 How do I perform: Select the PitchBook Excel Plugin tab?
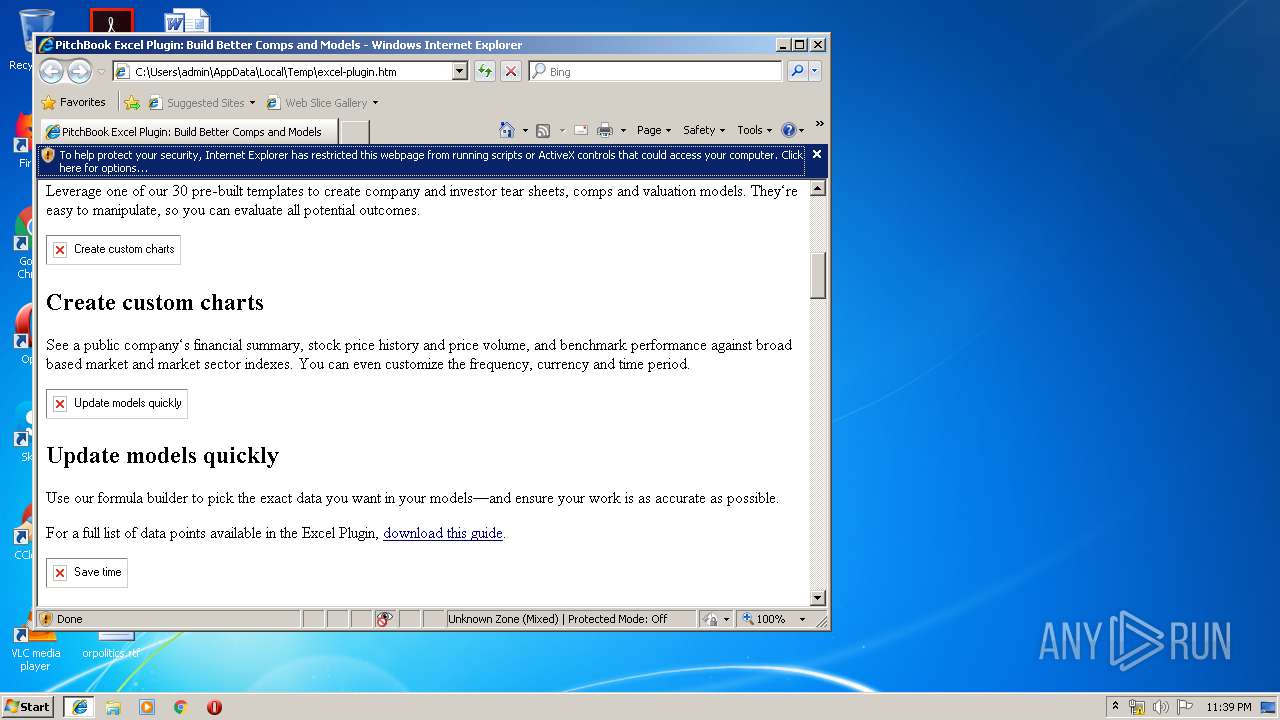click(189, 132)
